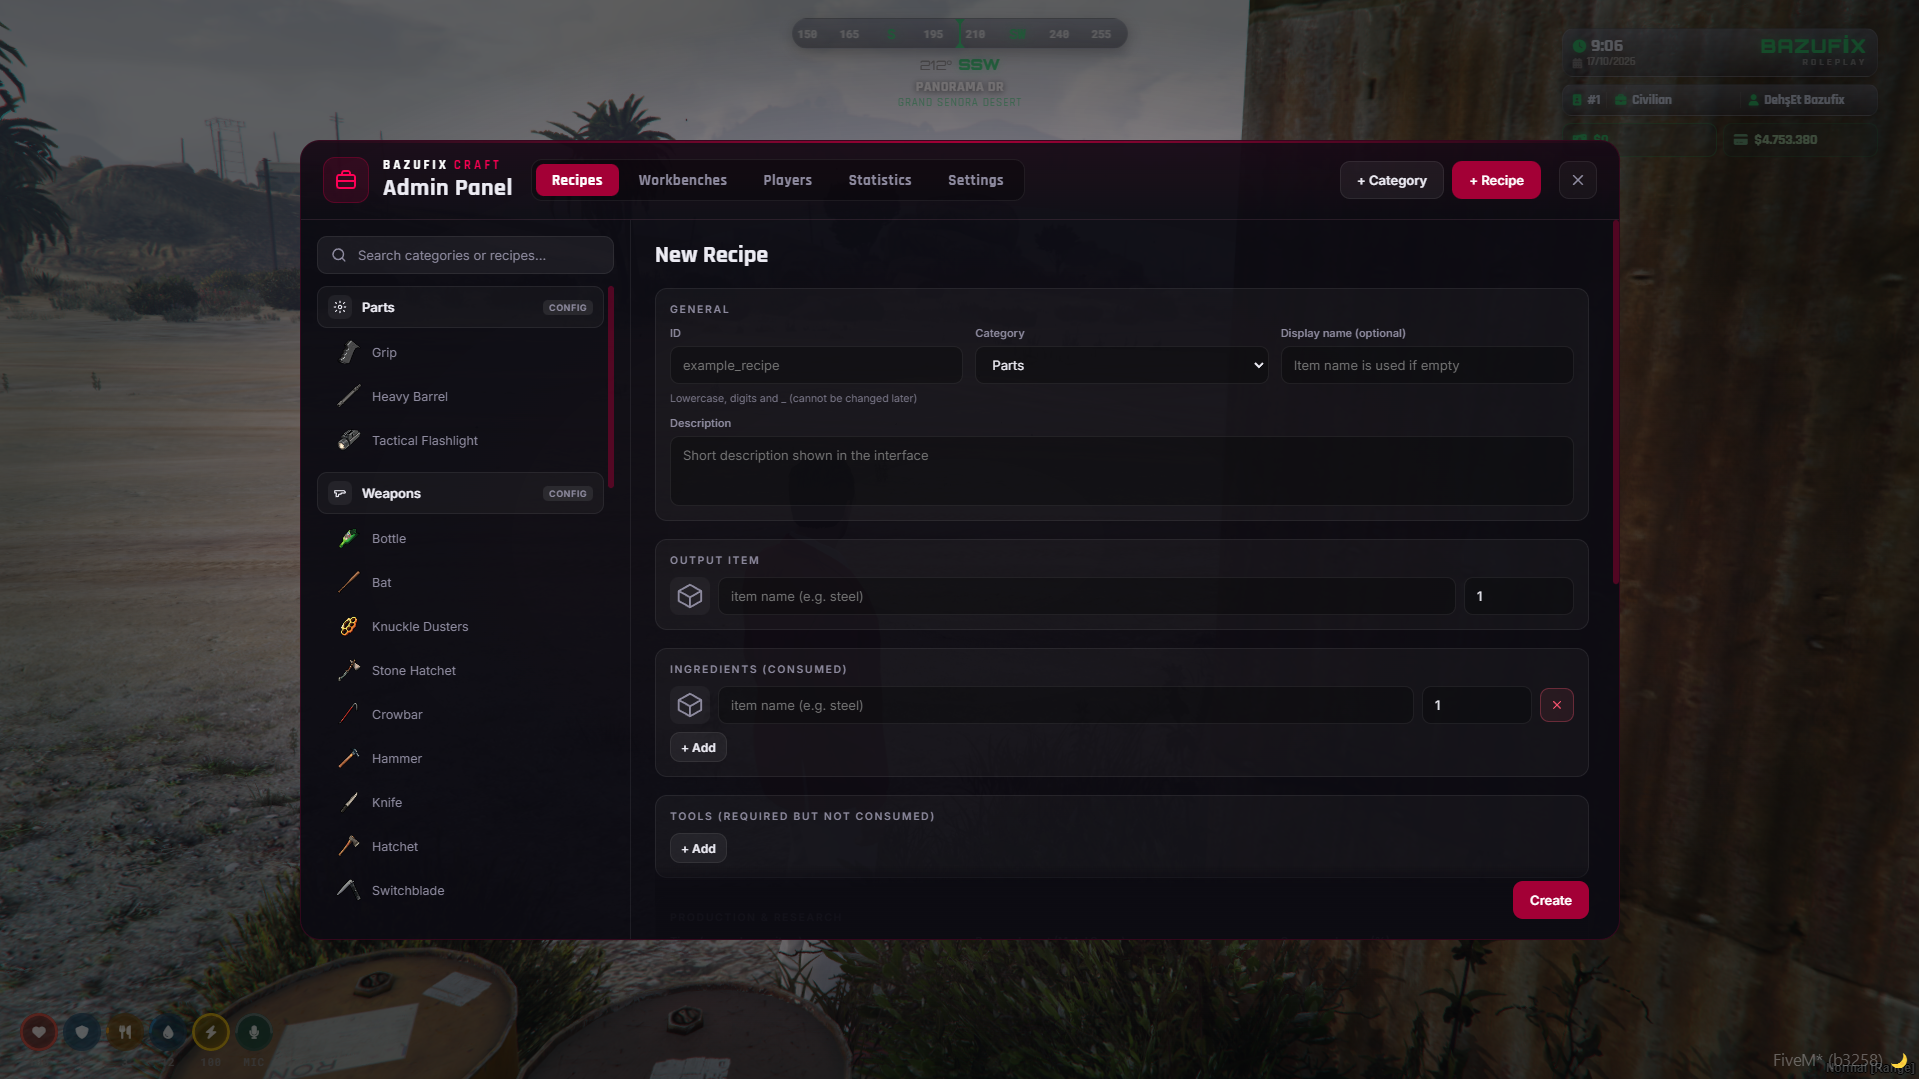1919x1079 pixels.
Task: Click the Display name input field
Action: pyautogui.click(x=1427, y=365)
